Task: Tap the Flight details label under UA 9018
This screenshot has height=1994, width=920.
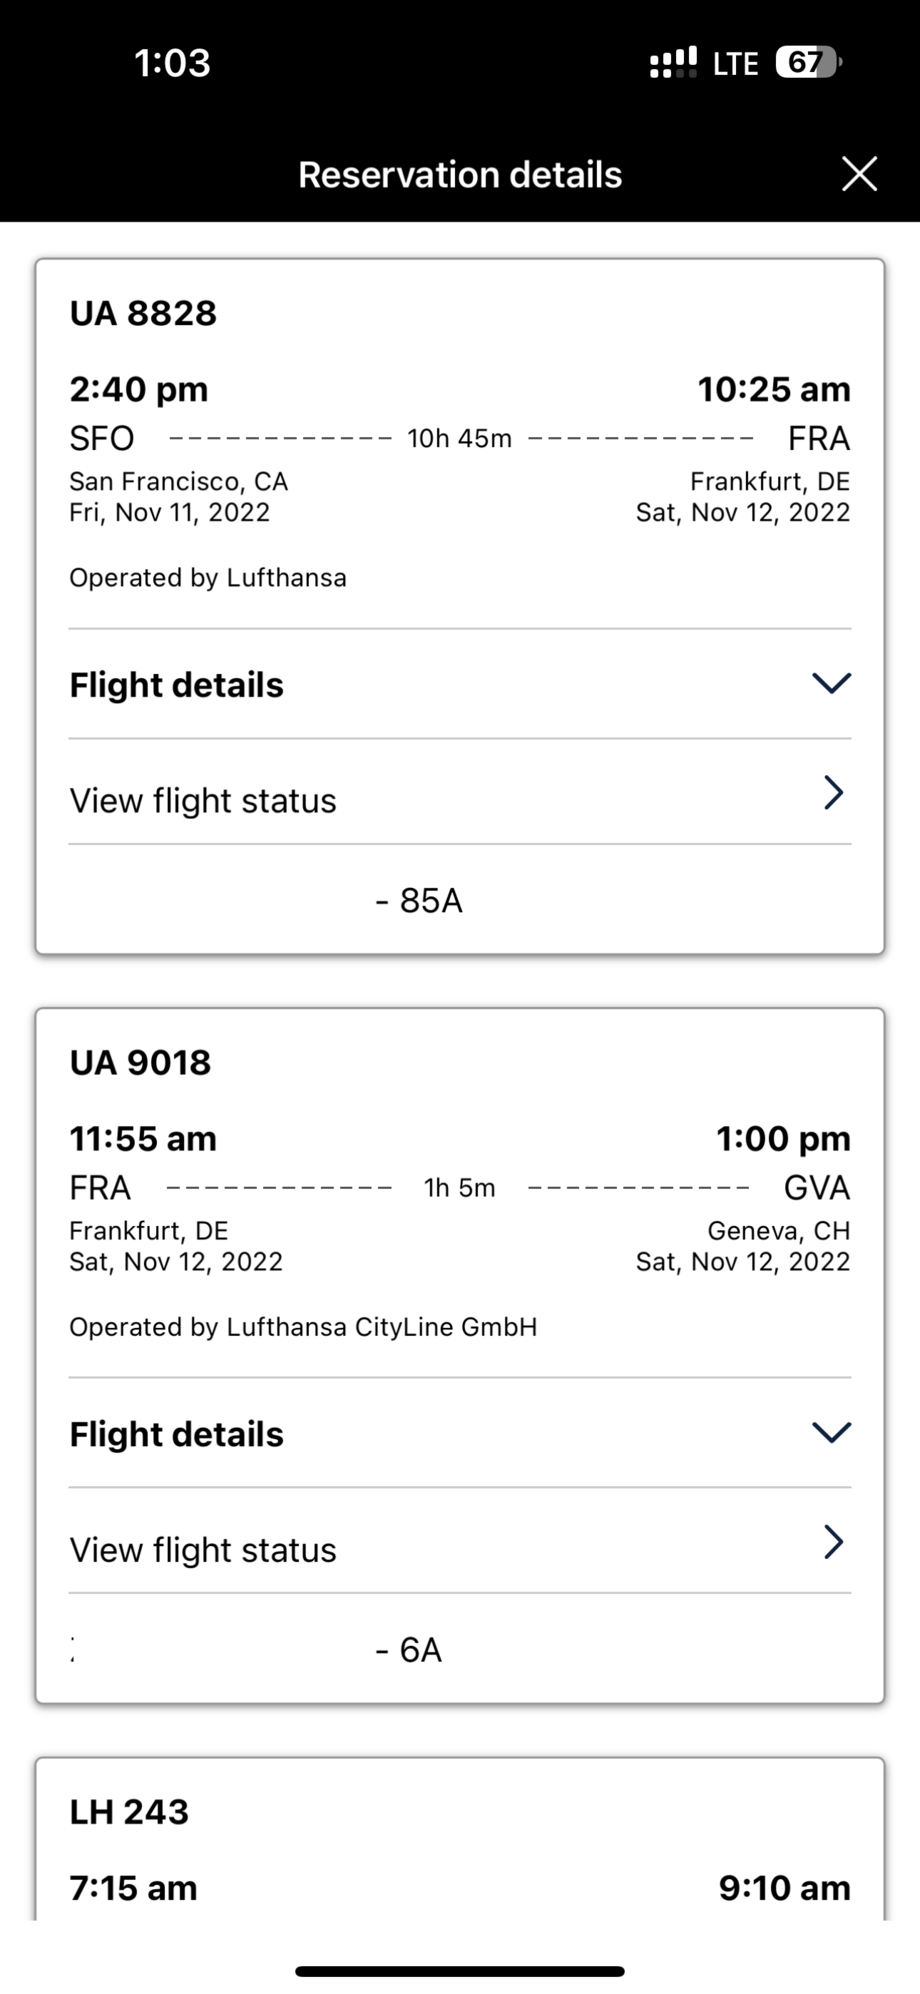Action: coord(177,1434)
